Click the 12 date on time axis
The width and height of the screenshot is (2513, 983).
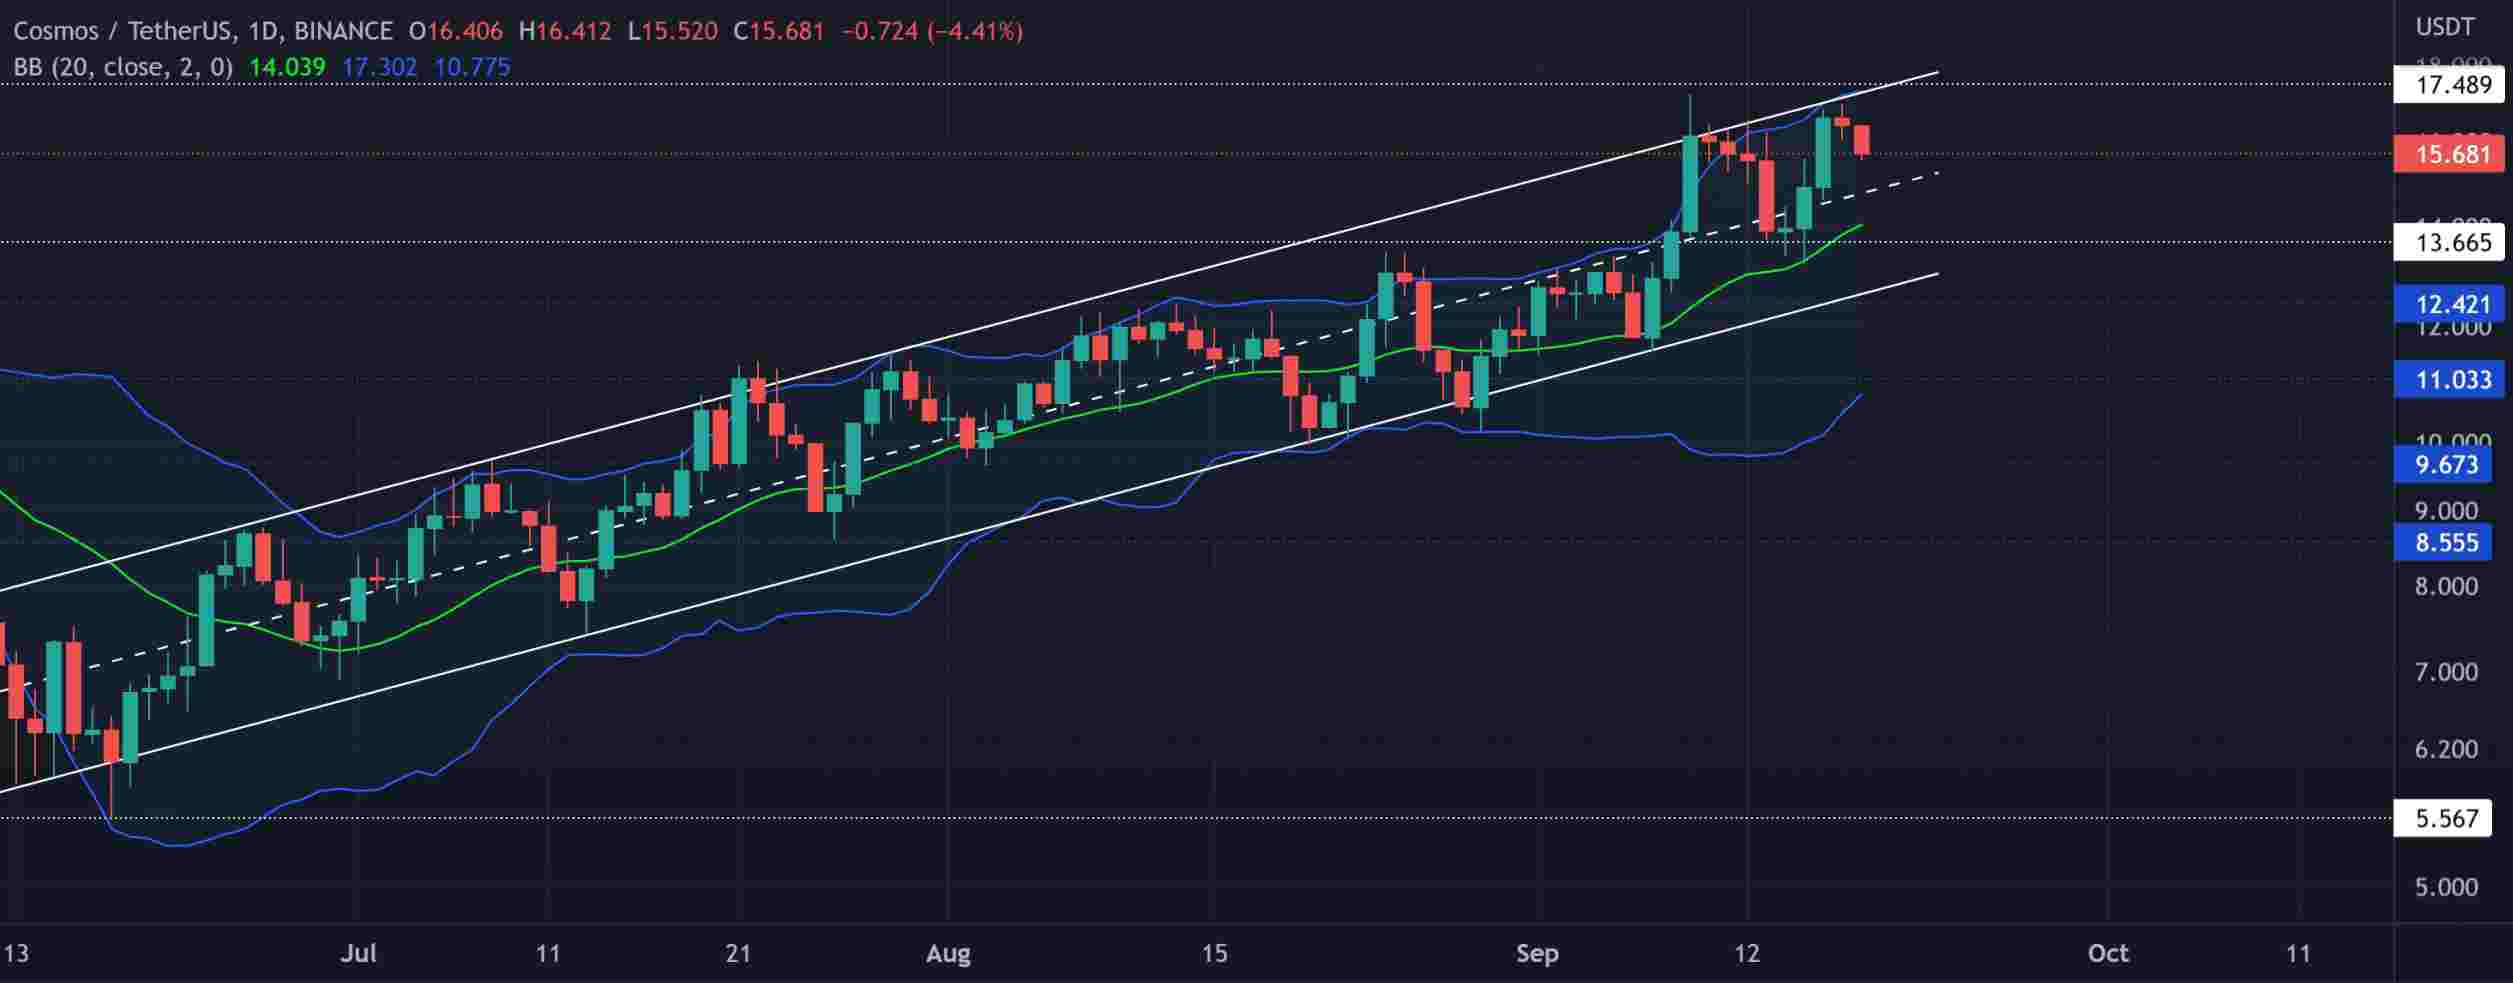[x=1747, y=954]
